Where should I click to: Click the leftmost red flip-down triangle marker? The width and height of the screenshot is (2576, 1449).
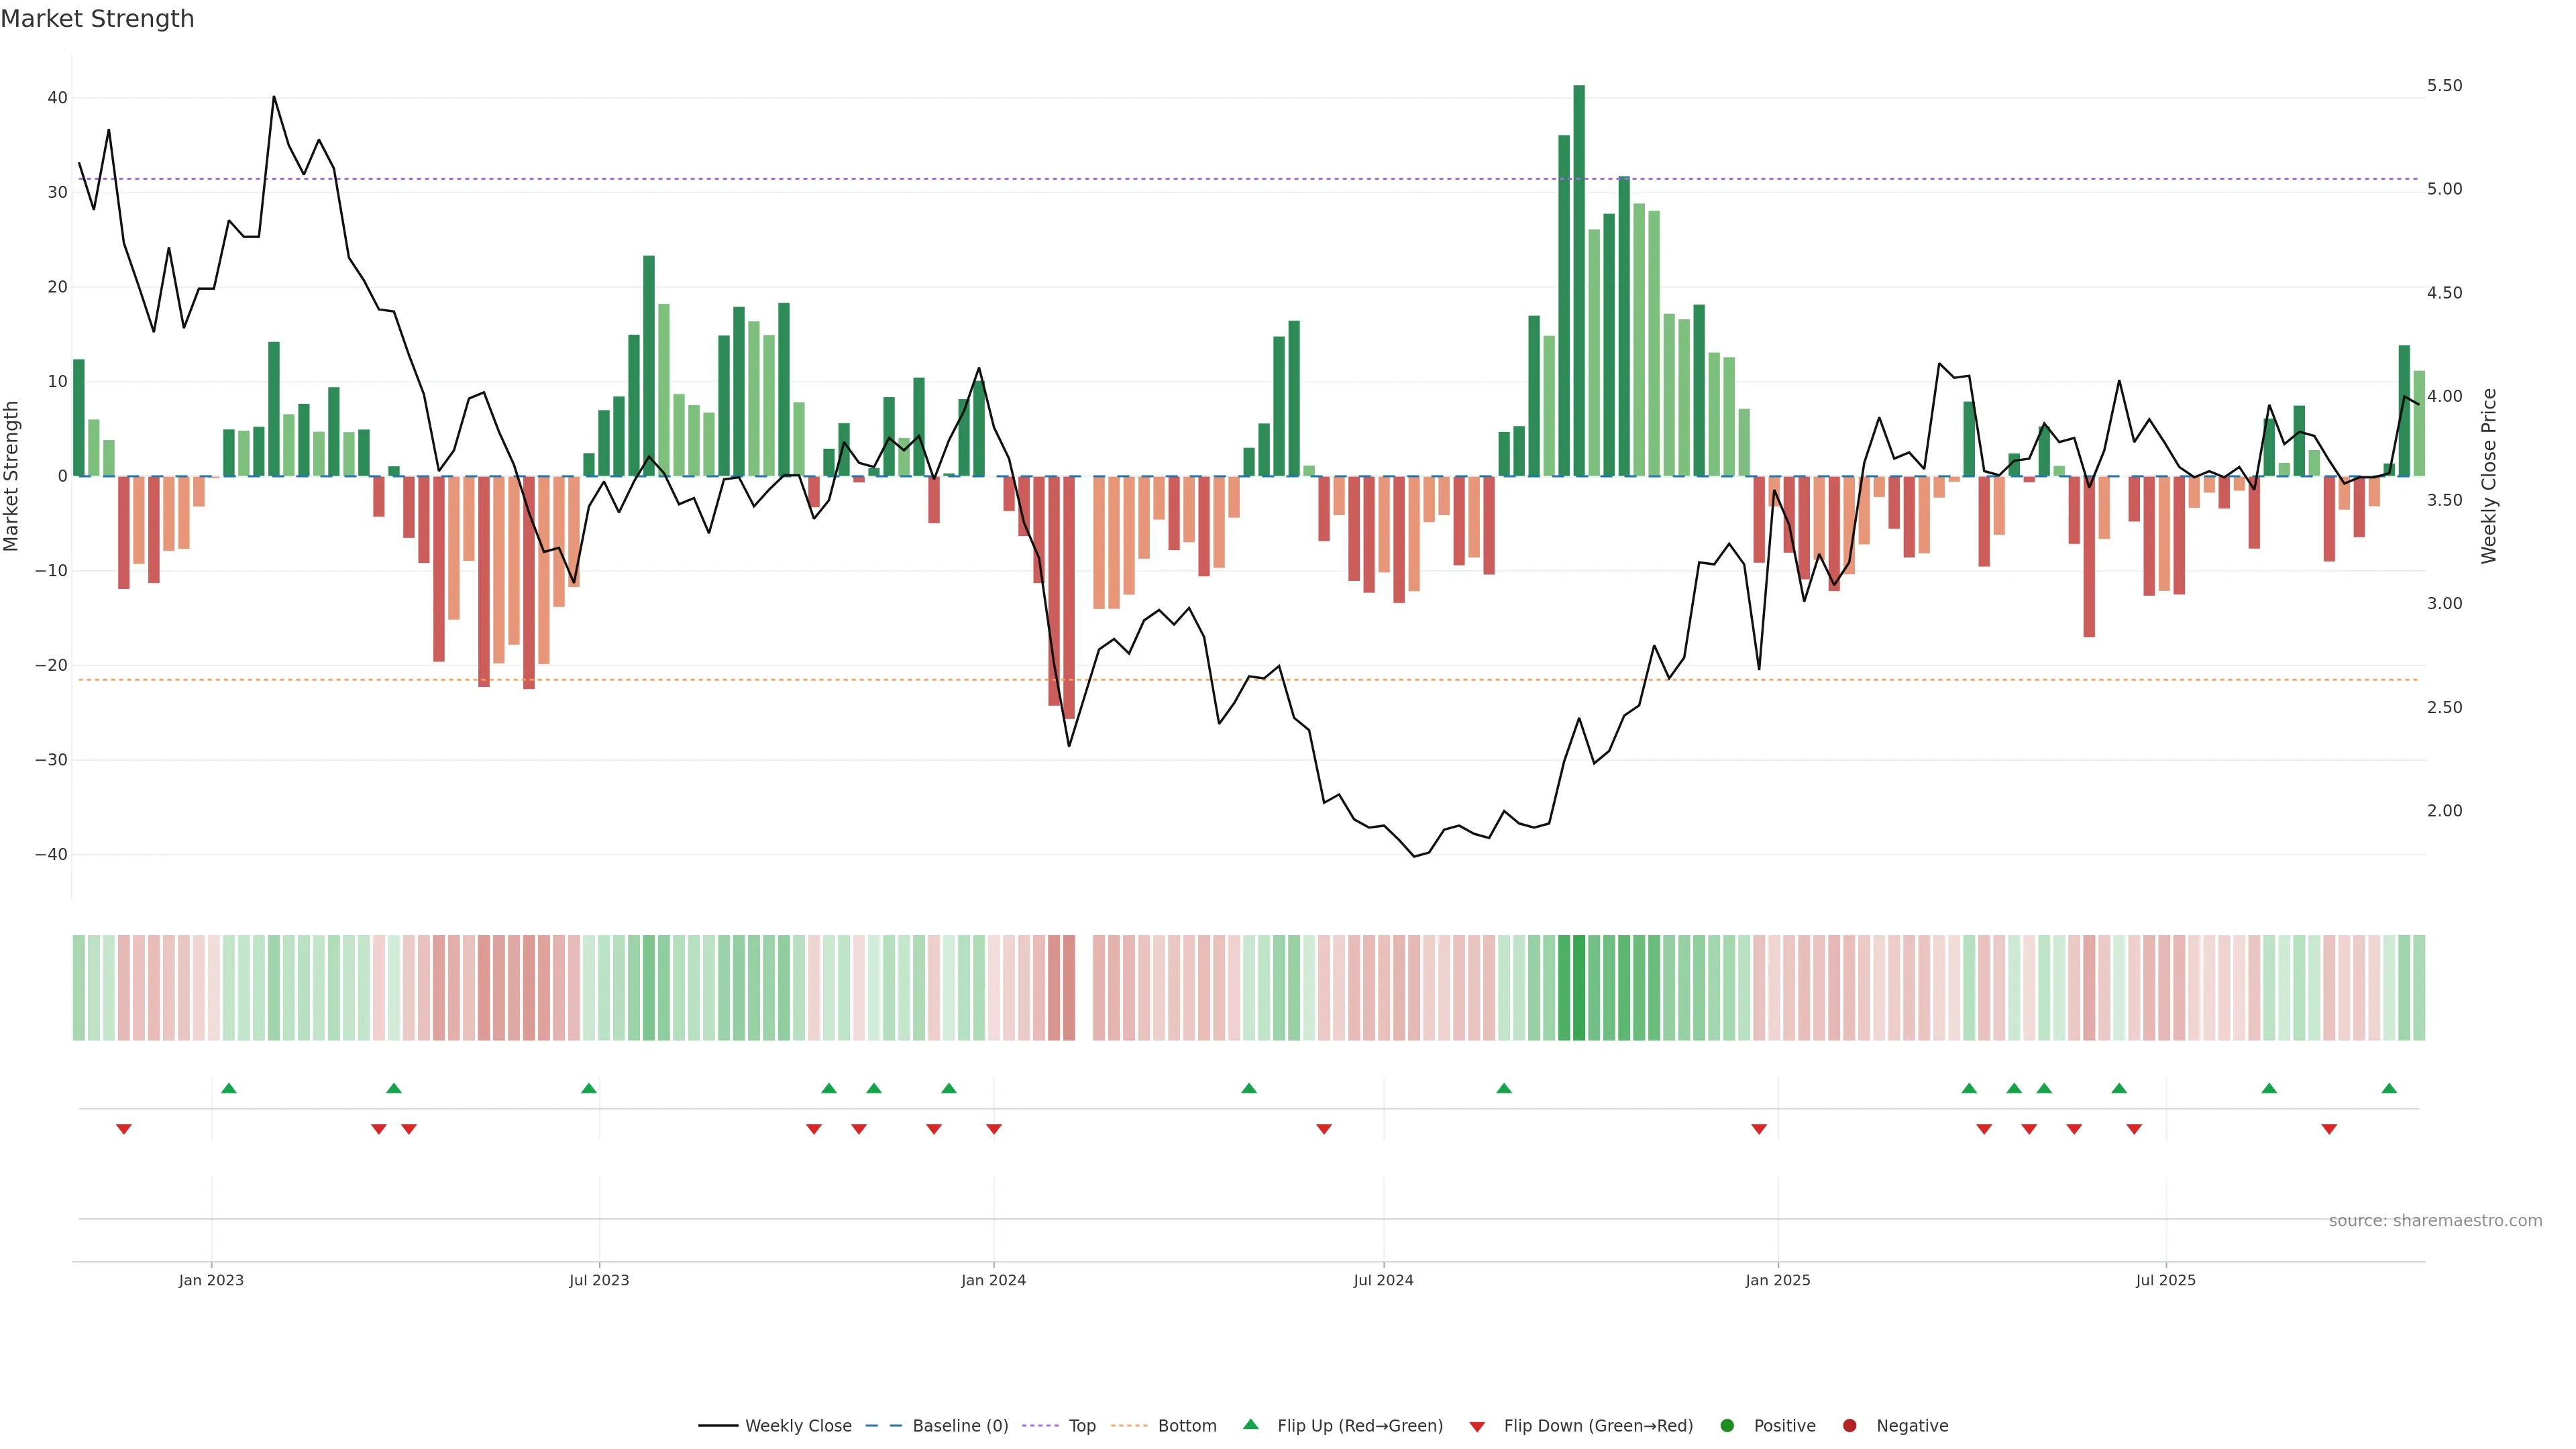point(124,1129)
